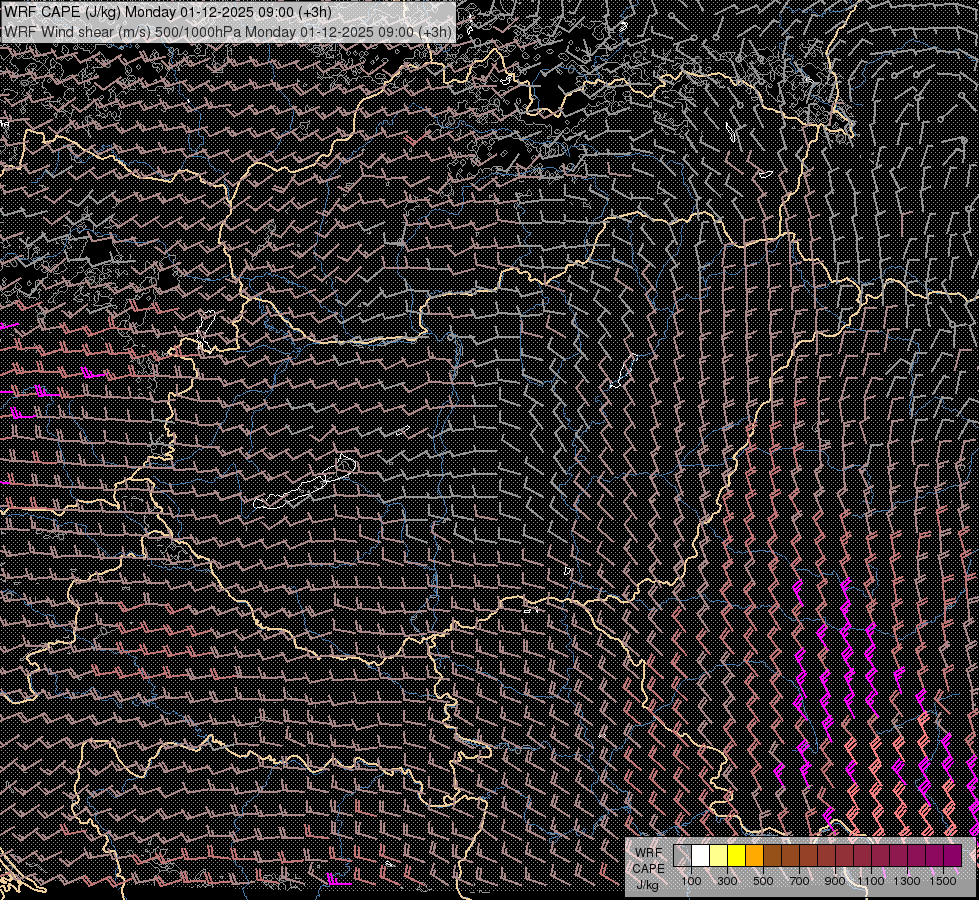Click the WRF Wind shear 500/1000hPa title line
The width and height of the screenshot is (979, 900).
[x=227, y=32]
